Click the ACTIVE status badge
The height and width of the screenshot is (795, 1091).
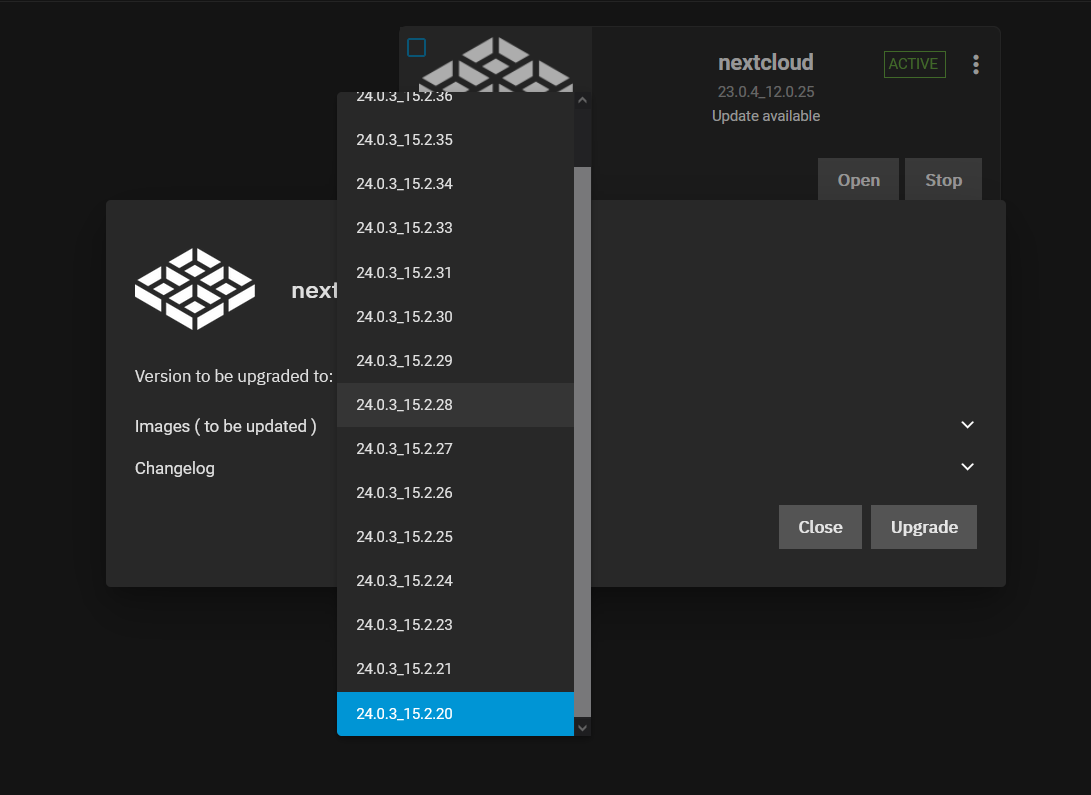click(x=914, y=64)
